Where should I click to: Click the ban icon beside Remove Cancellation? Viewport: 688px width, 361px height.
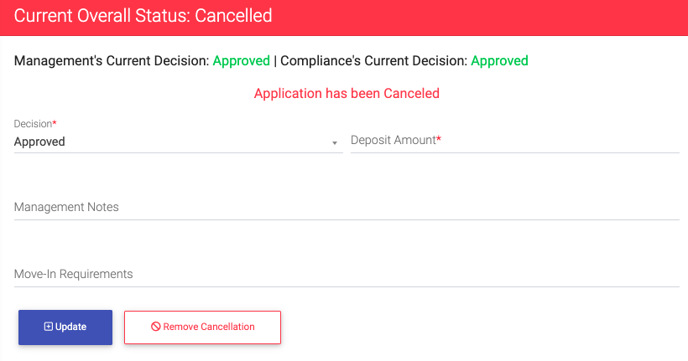(156, 326)
